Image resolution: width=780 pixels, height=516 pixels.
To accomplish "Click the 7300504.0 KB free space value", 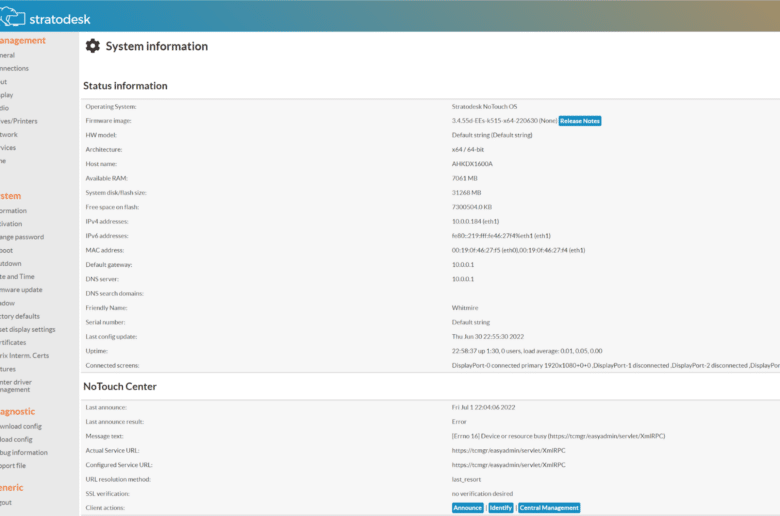I will (472, 207).
